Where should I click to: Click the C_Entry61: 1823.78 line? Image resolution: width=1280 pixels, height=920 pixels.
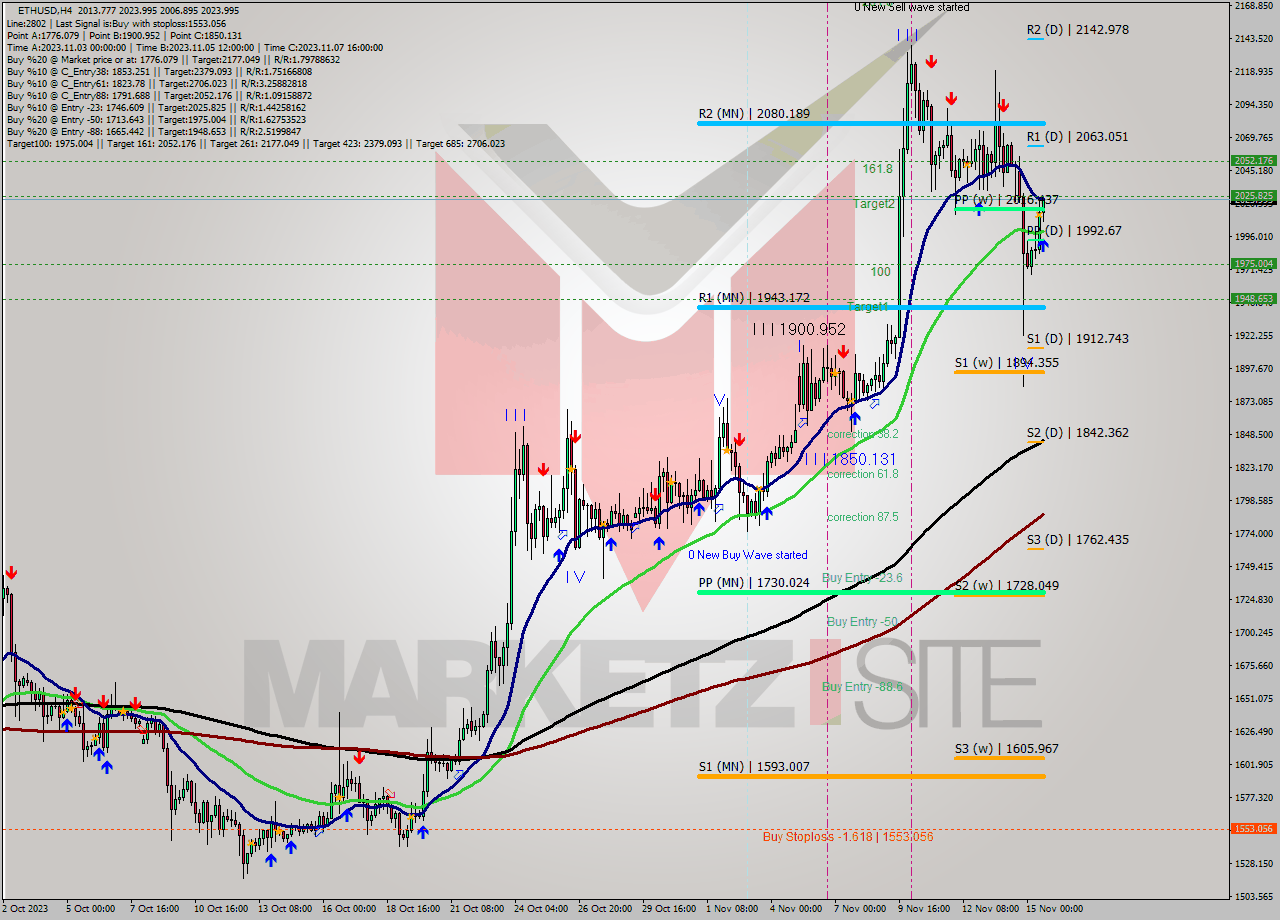(x=159, y=83)
